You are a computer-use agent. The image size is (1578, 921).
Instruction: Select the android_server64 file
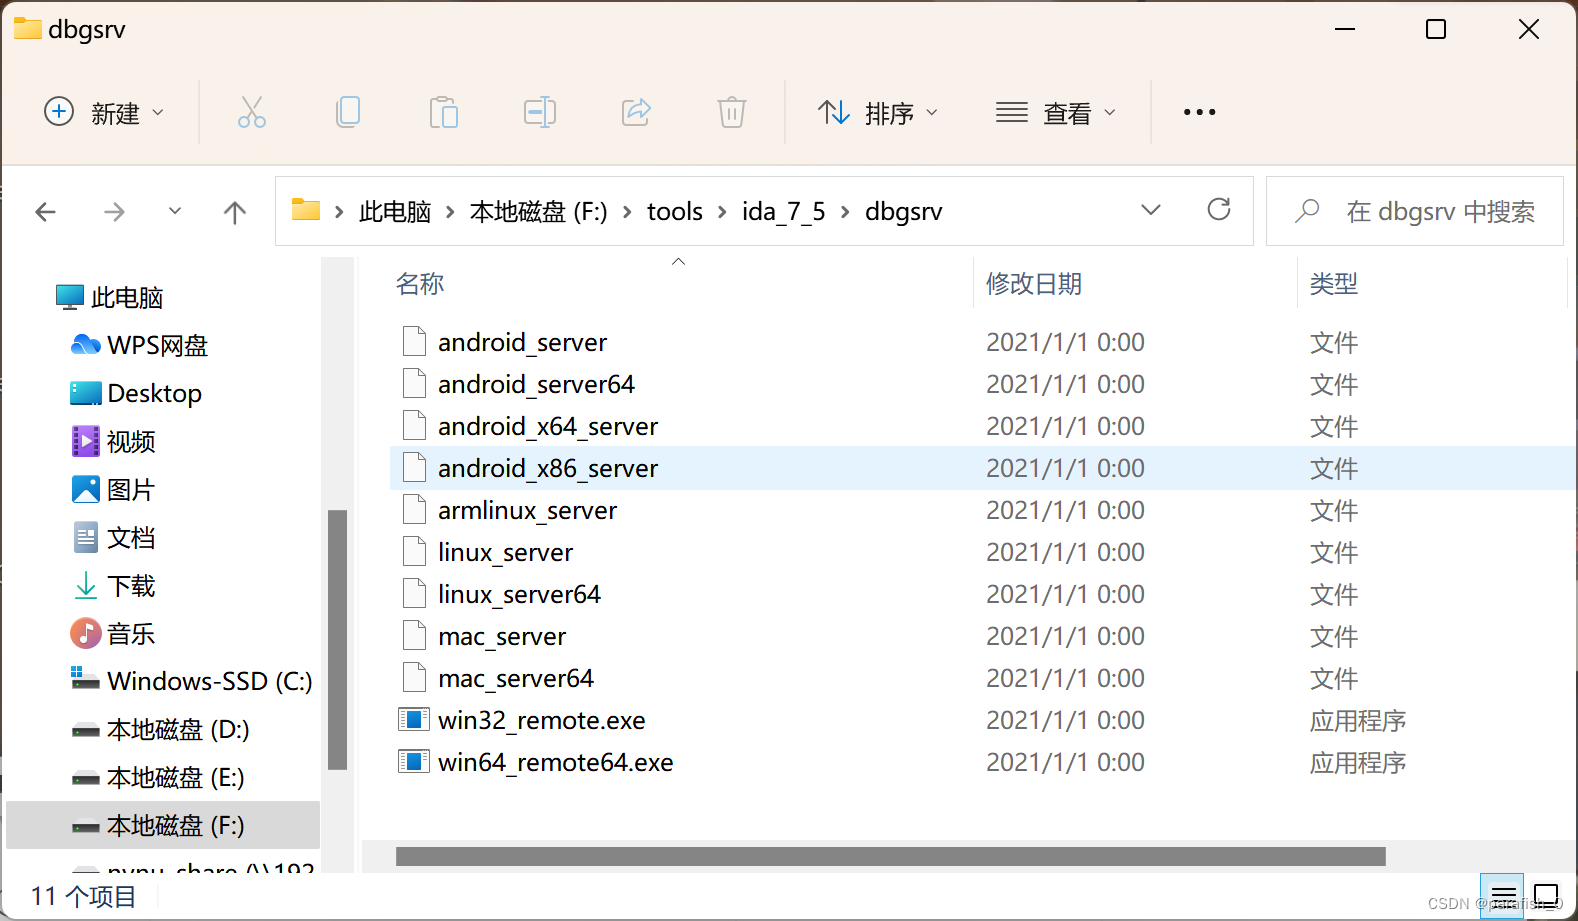[536, 384]
